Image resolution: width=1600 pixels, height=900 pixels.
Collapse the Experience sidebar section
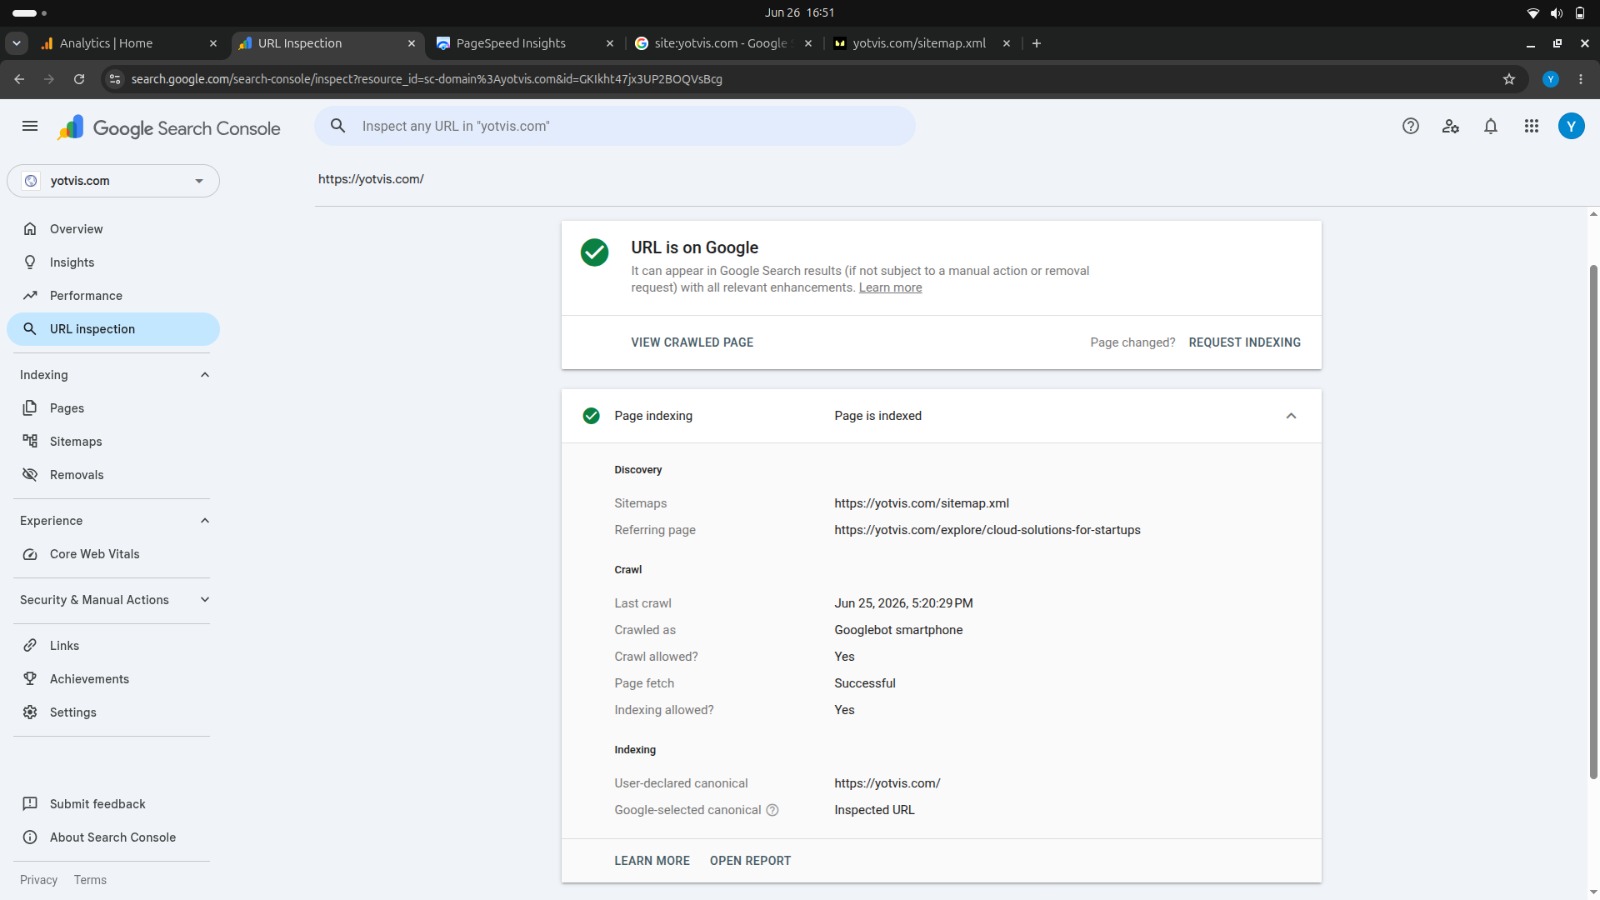[205, 521]
